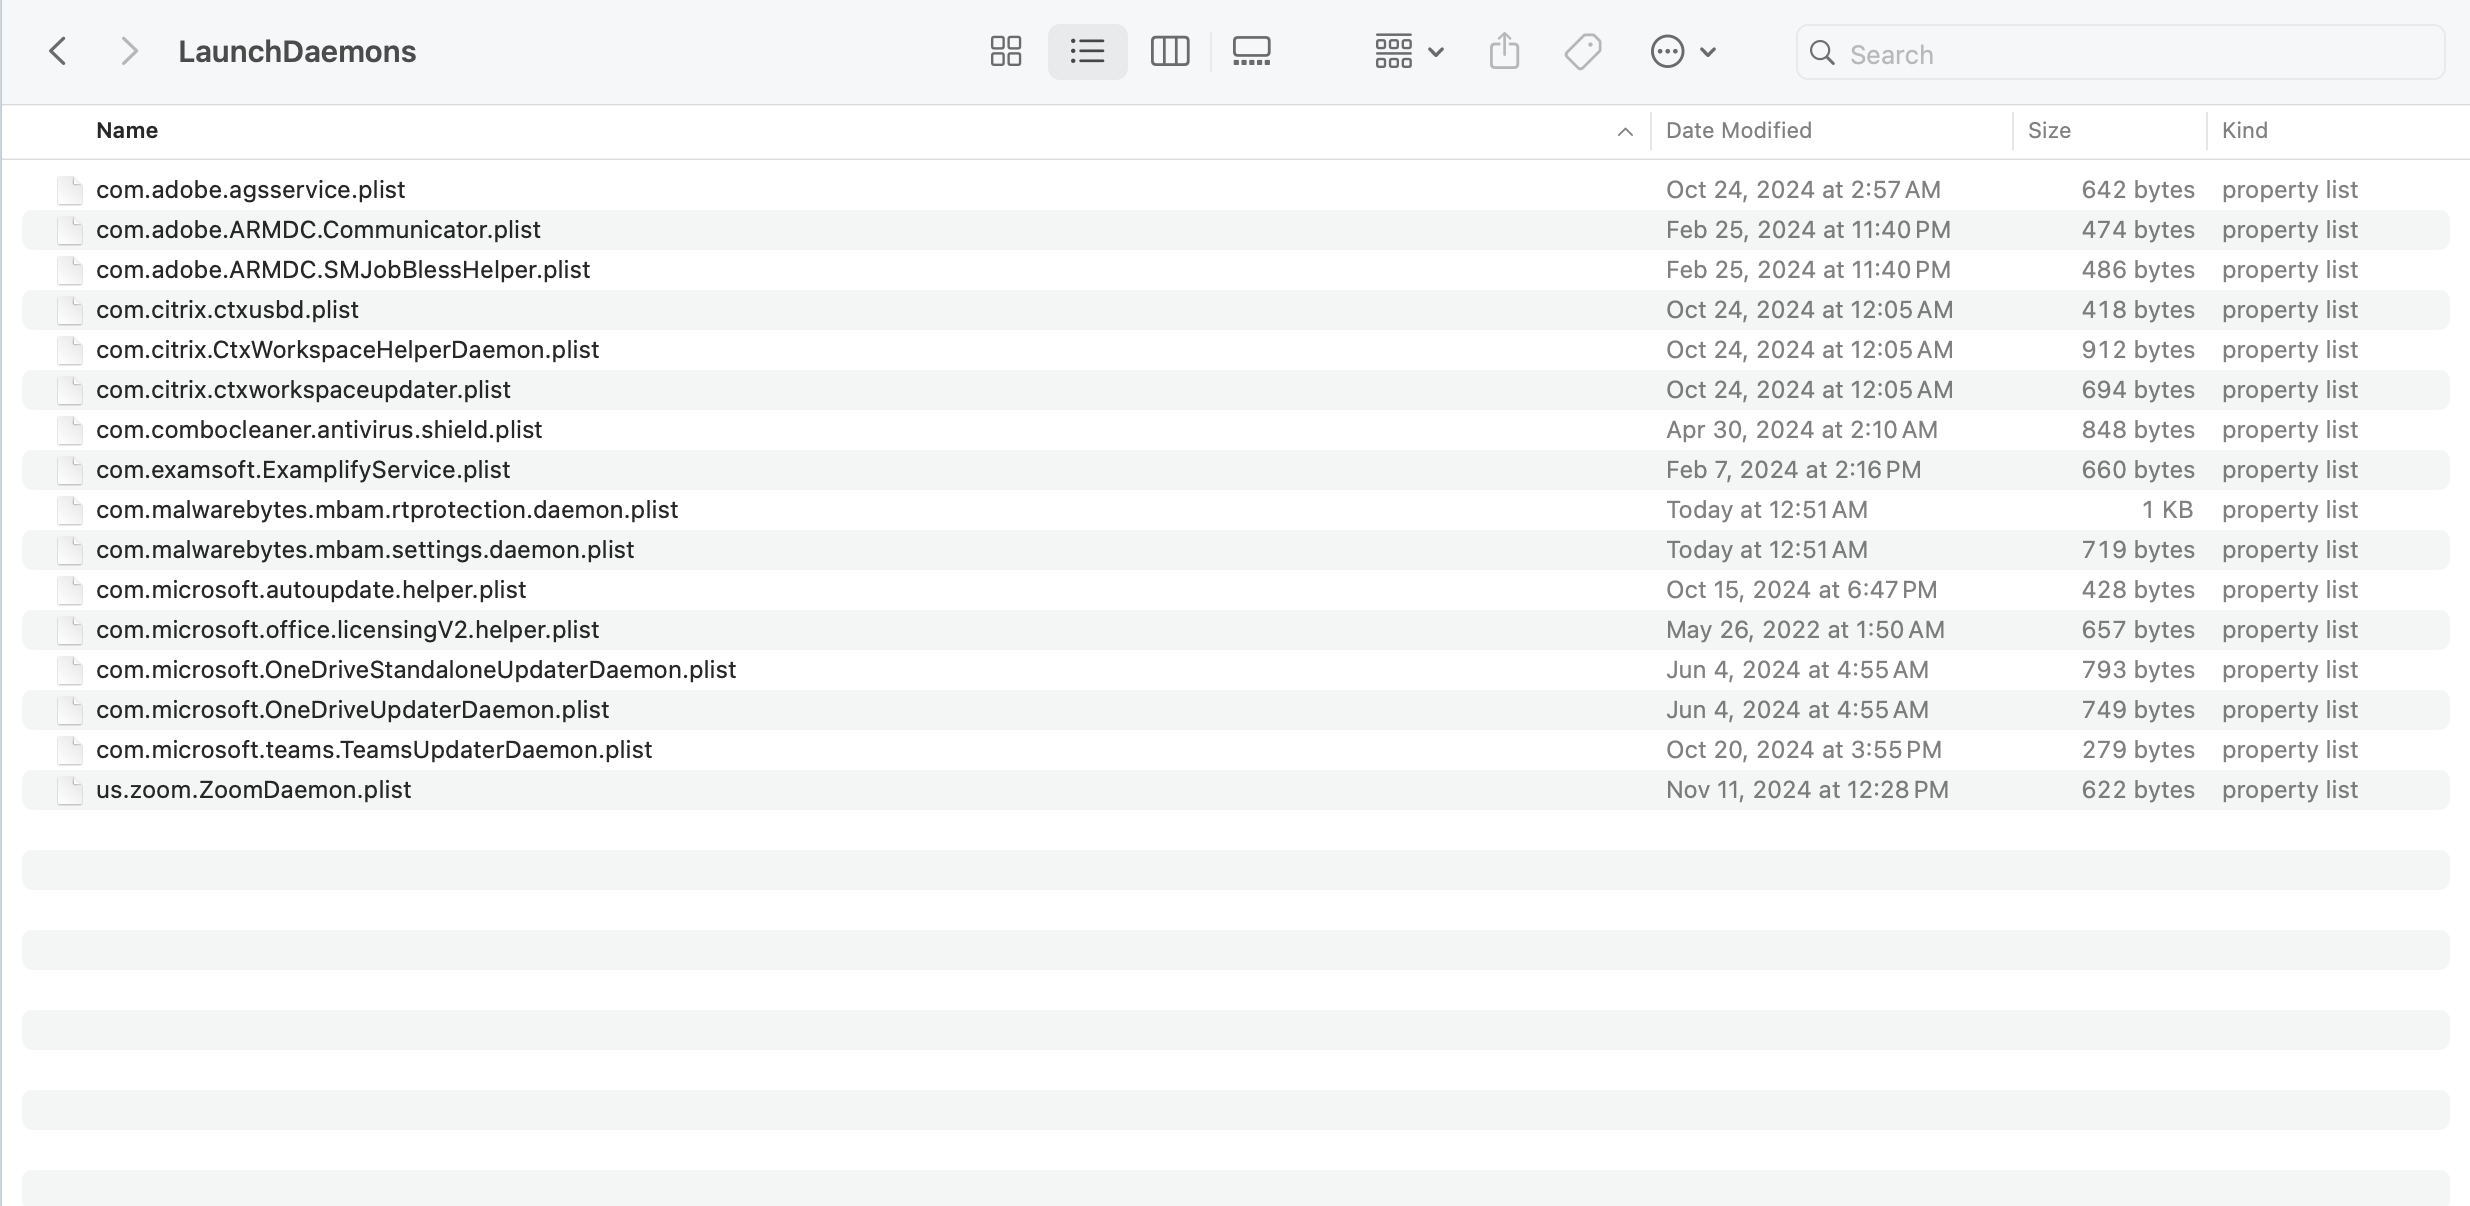This screenshot has height=1206, width=2470.
Task: Switch to column view
Action: point(1169,51)
